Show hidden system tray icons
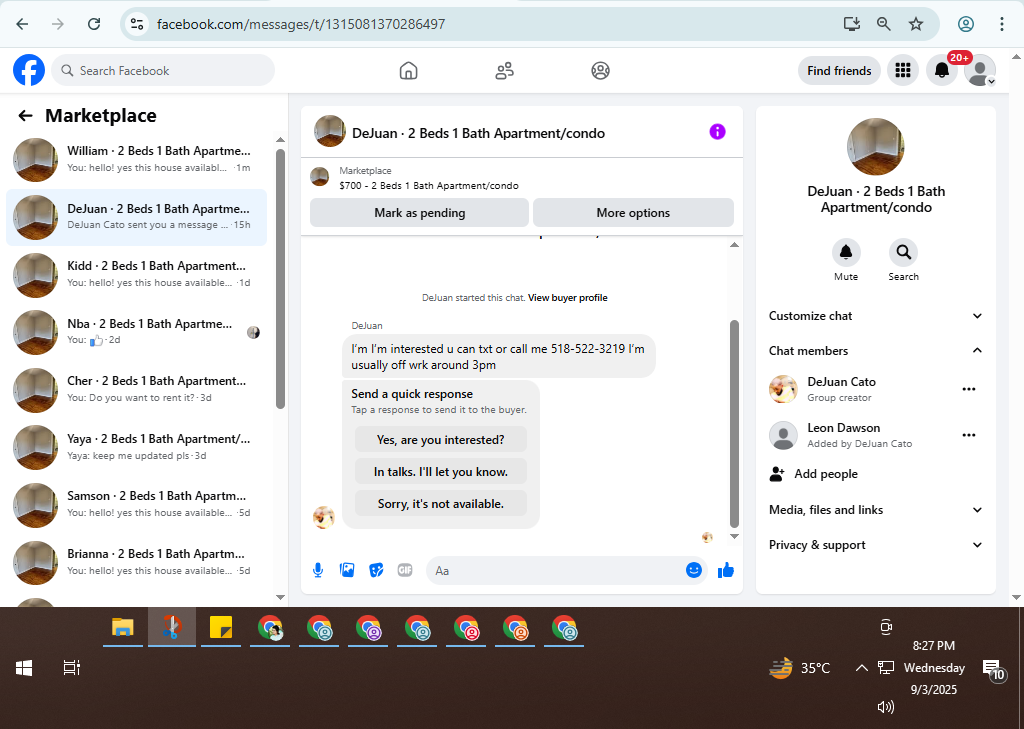This screenshot has width=1024, height=729. (861, 668)
